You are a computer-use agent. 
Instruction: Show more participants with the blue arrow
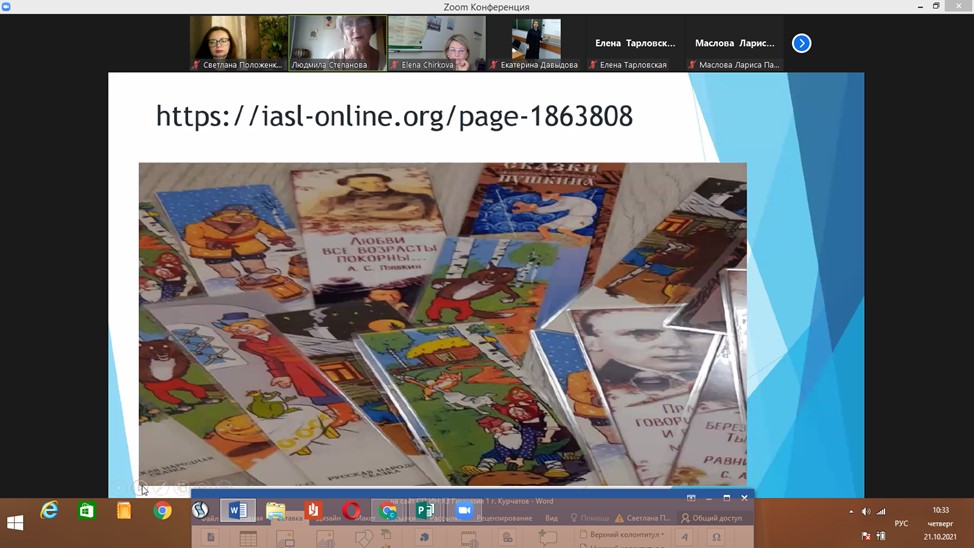coord(801,43)
